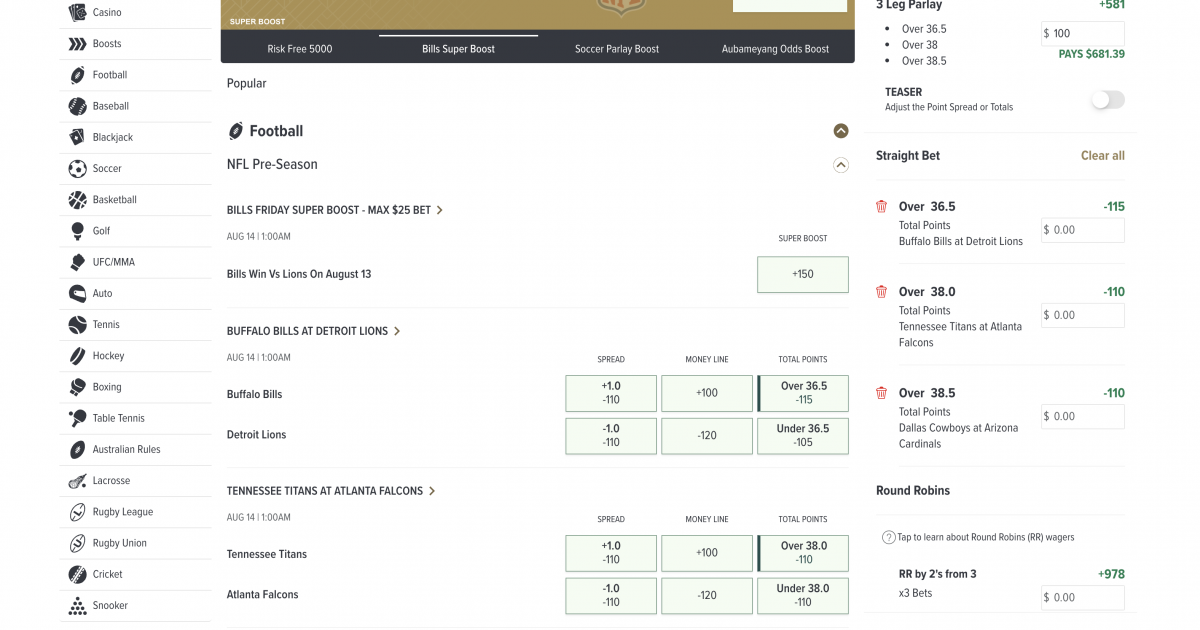1200x630 pixels.
Task: Open the Round Robins help tooltip
Action: pyautogui.click(x=887, y=537)
